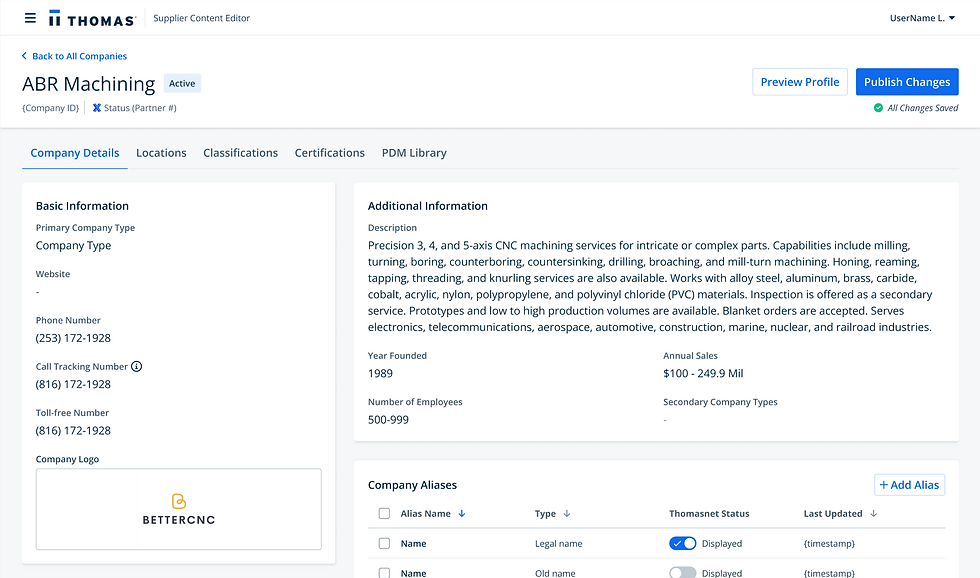Check the Legal name alias row checkbox
The image size is (980, 578).
coord(384,544)
